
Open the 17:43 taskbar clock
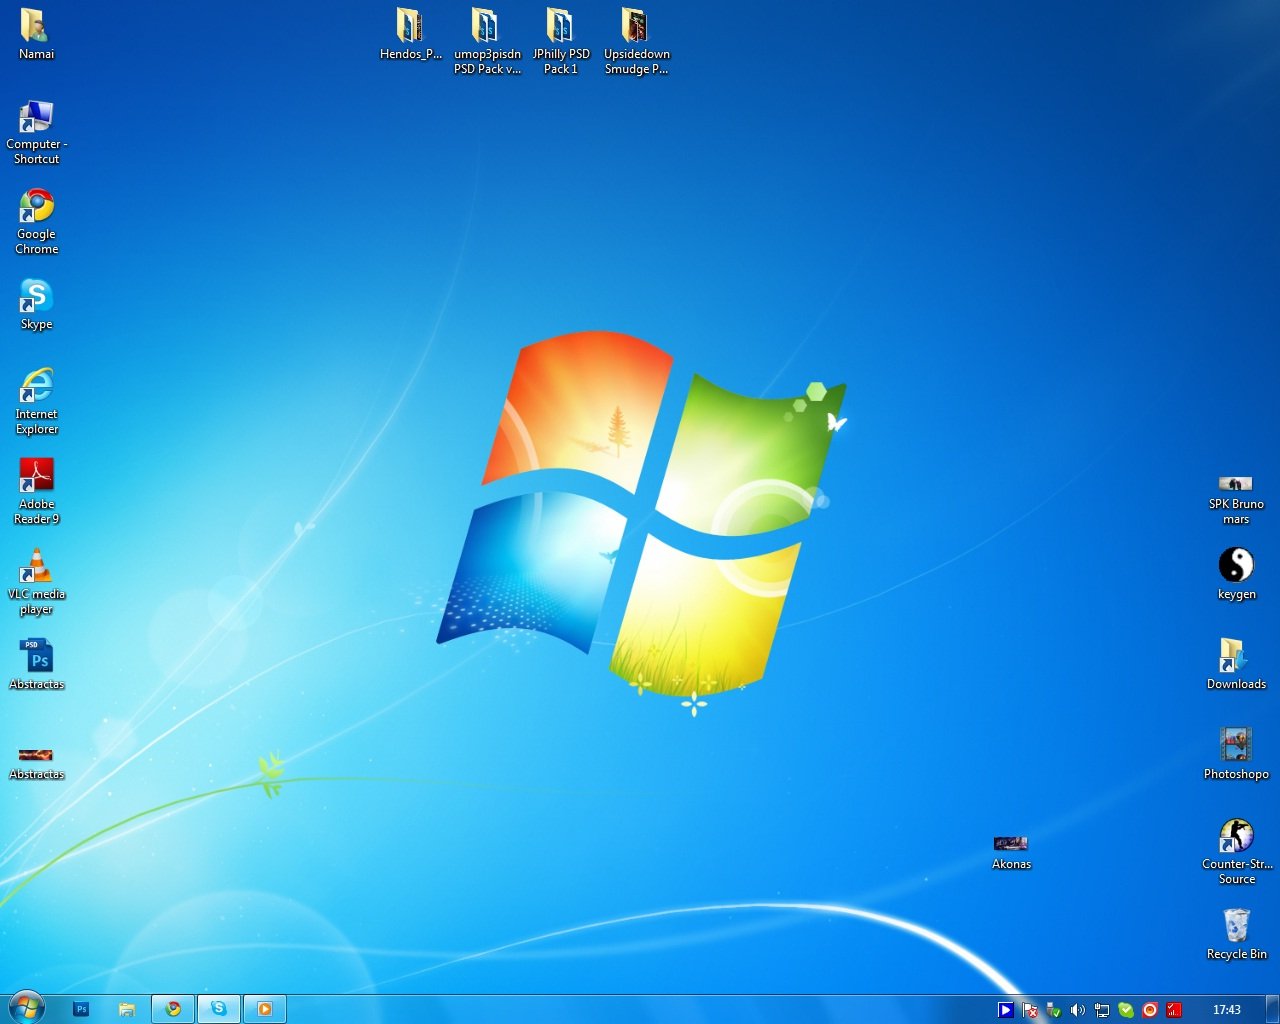(x=1227, y=1010)
